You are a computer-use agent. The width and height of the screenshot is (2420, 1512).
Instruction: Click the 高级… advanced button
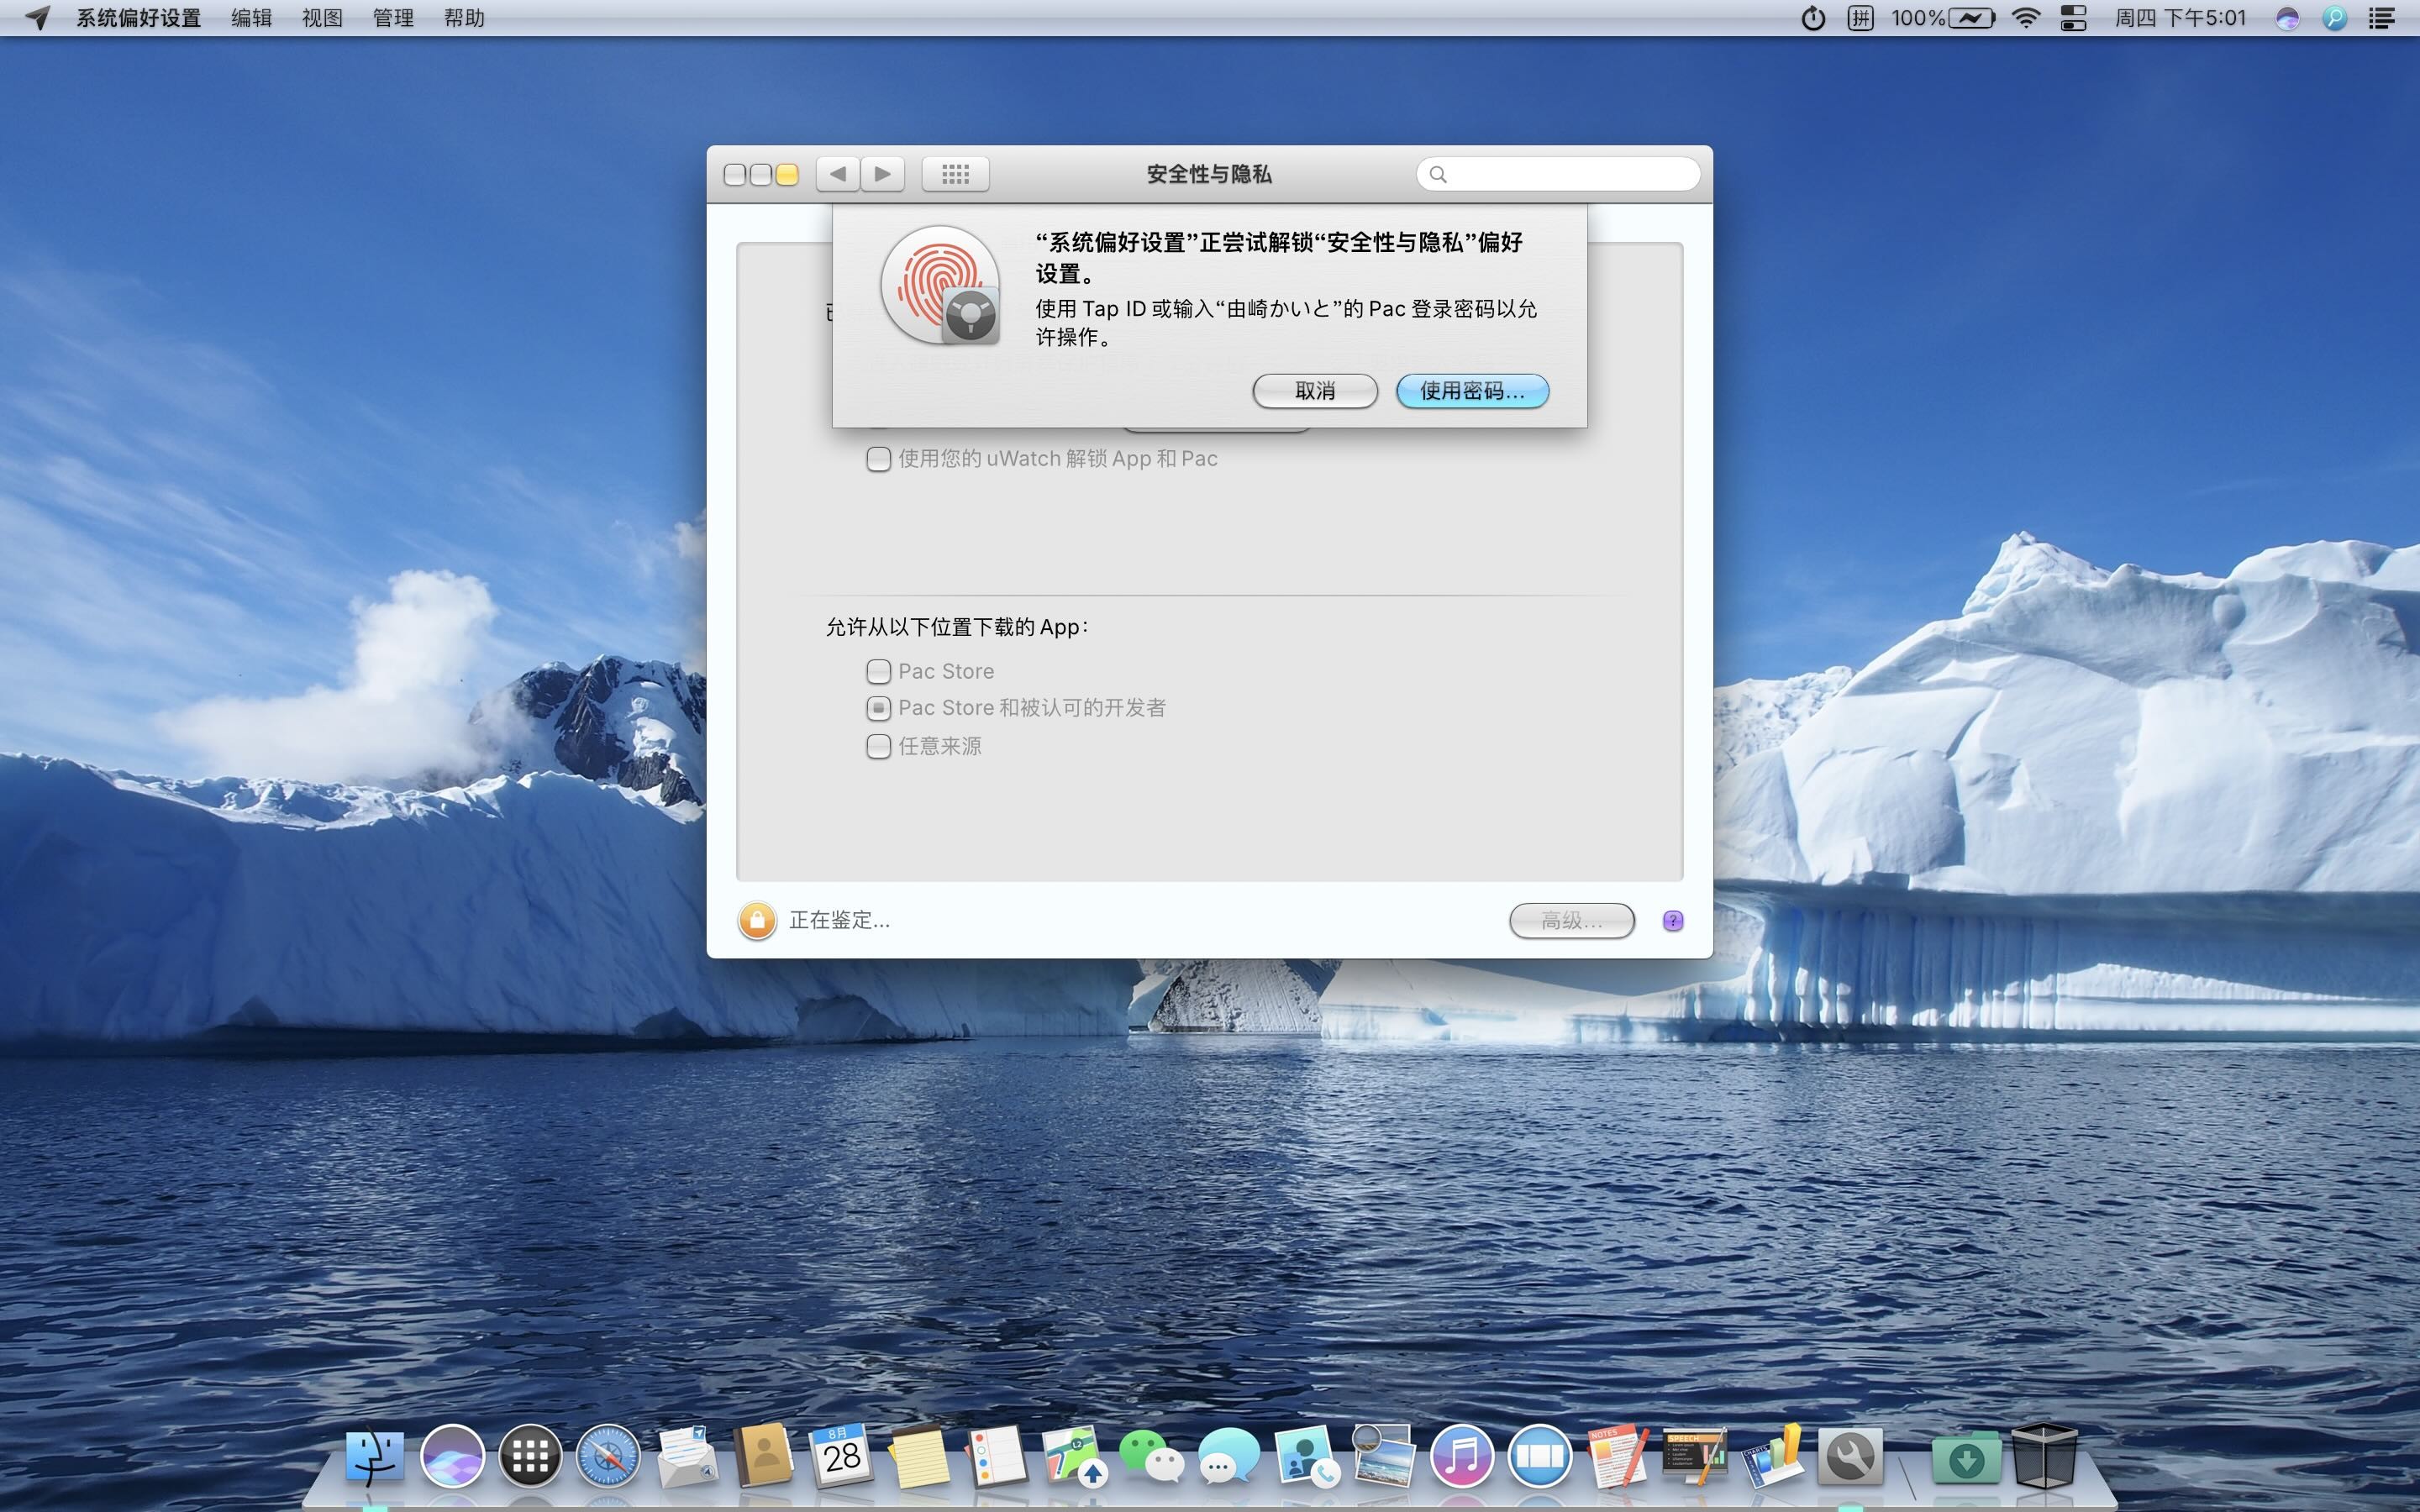pos(1571,920)
